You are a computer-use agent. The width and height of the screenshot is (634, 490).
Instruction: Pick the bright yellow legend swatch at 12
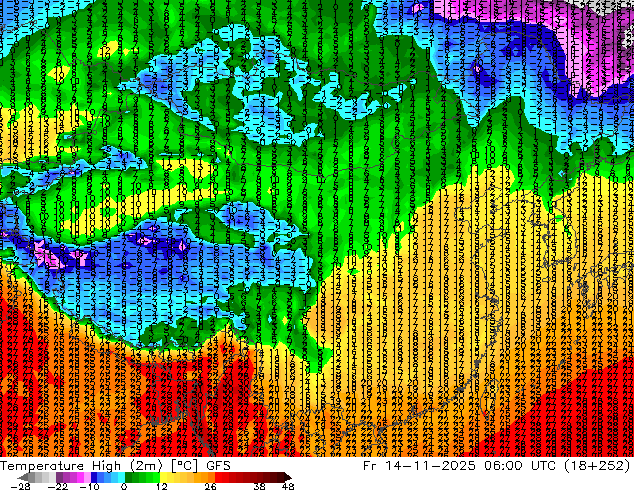[163, 477]
